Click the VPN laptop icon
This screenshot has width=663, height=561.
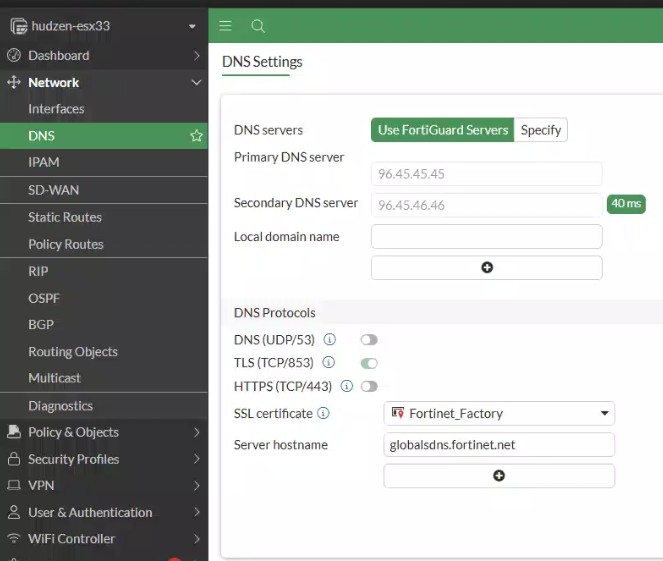click(14, 485)
